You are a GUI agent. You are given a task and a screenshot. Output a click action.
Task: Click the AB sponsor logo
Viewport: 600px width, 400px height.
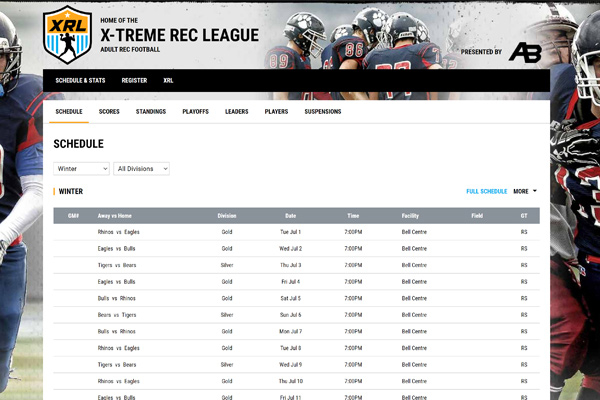pyautogui.click(x=524, y=51)
